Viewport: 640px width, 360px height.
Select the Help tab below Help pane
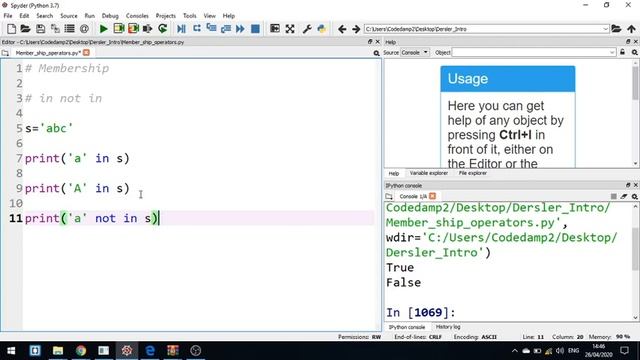click(393, 173)
